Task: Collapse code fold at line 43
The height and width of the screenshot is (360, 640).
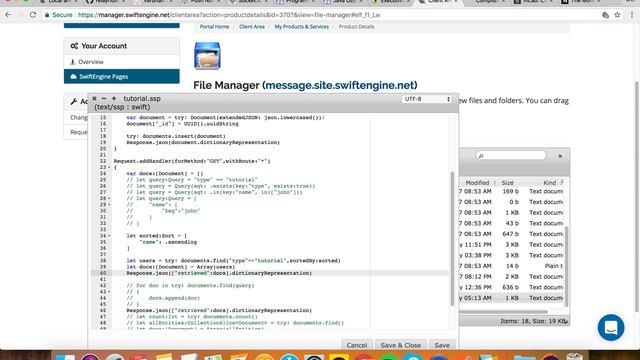Action: [x=109, y=291]
